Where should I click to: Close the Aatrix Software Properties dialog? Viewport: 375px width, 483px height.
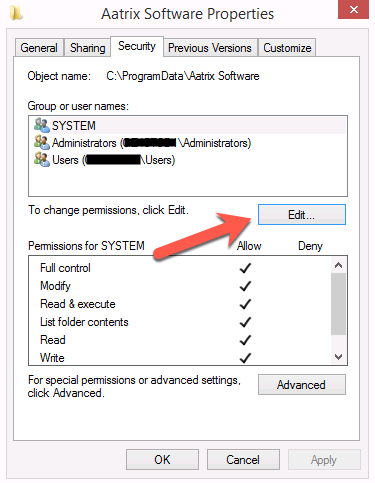pos(353,10)
